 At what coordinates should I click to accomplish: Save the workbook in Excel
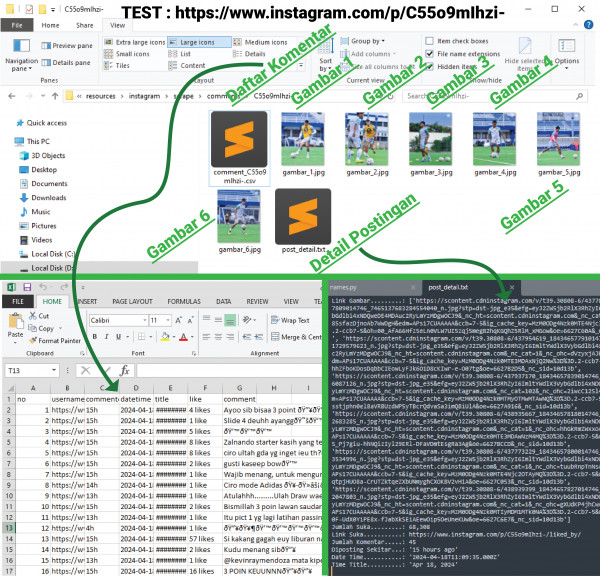pos(27,287)
